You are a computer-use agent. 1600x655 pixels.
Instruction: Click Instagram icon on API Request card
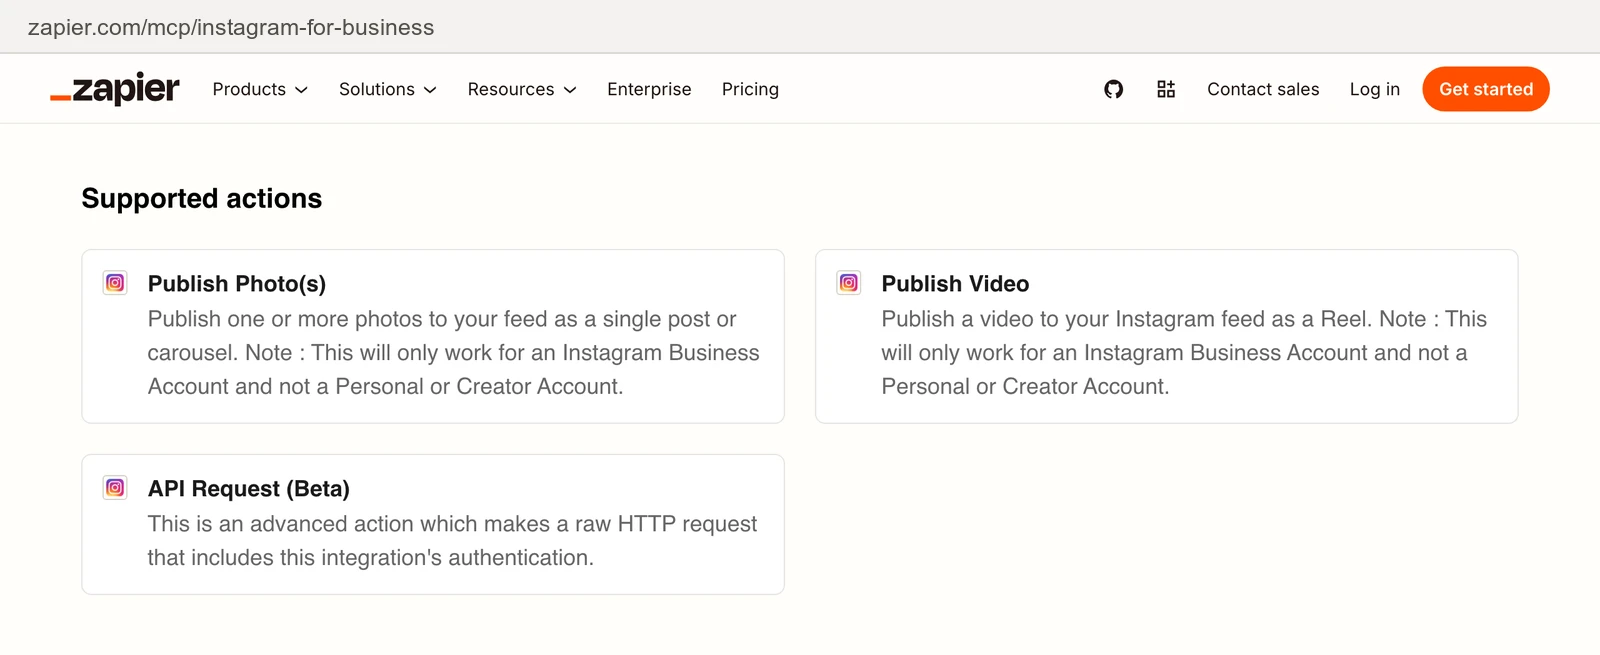pyautogui.click(x=115, y=488)
